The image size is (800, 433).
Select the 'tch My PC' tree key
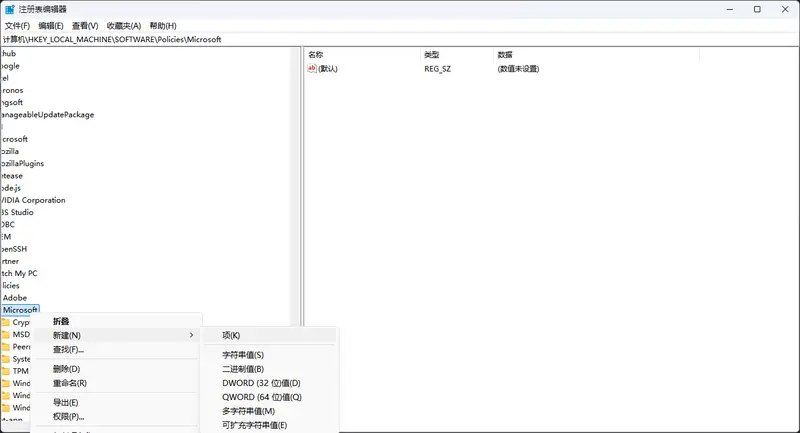pyautogui.click(x=19, y=273)
